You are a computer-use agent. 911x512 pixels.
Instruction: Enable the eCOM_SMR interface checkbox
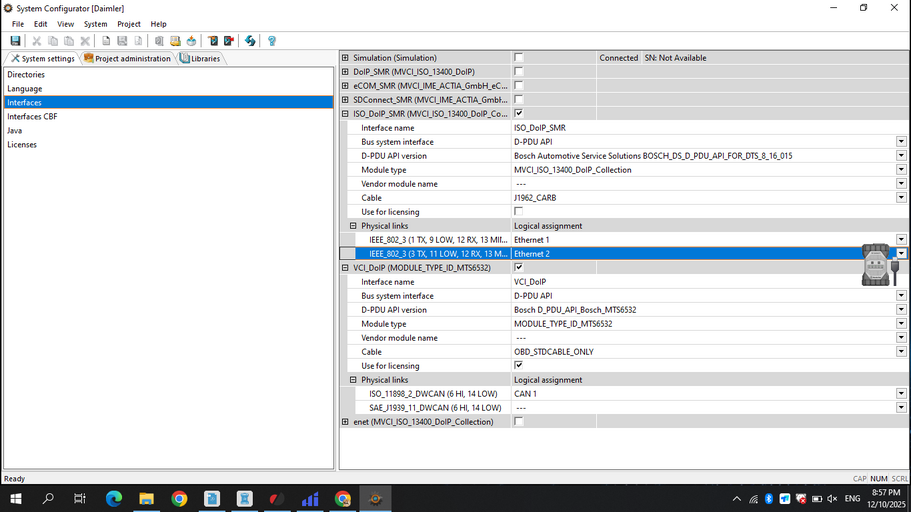(518, 85)
